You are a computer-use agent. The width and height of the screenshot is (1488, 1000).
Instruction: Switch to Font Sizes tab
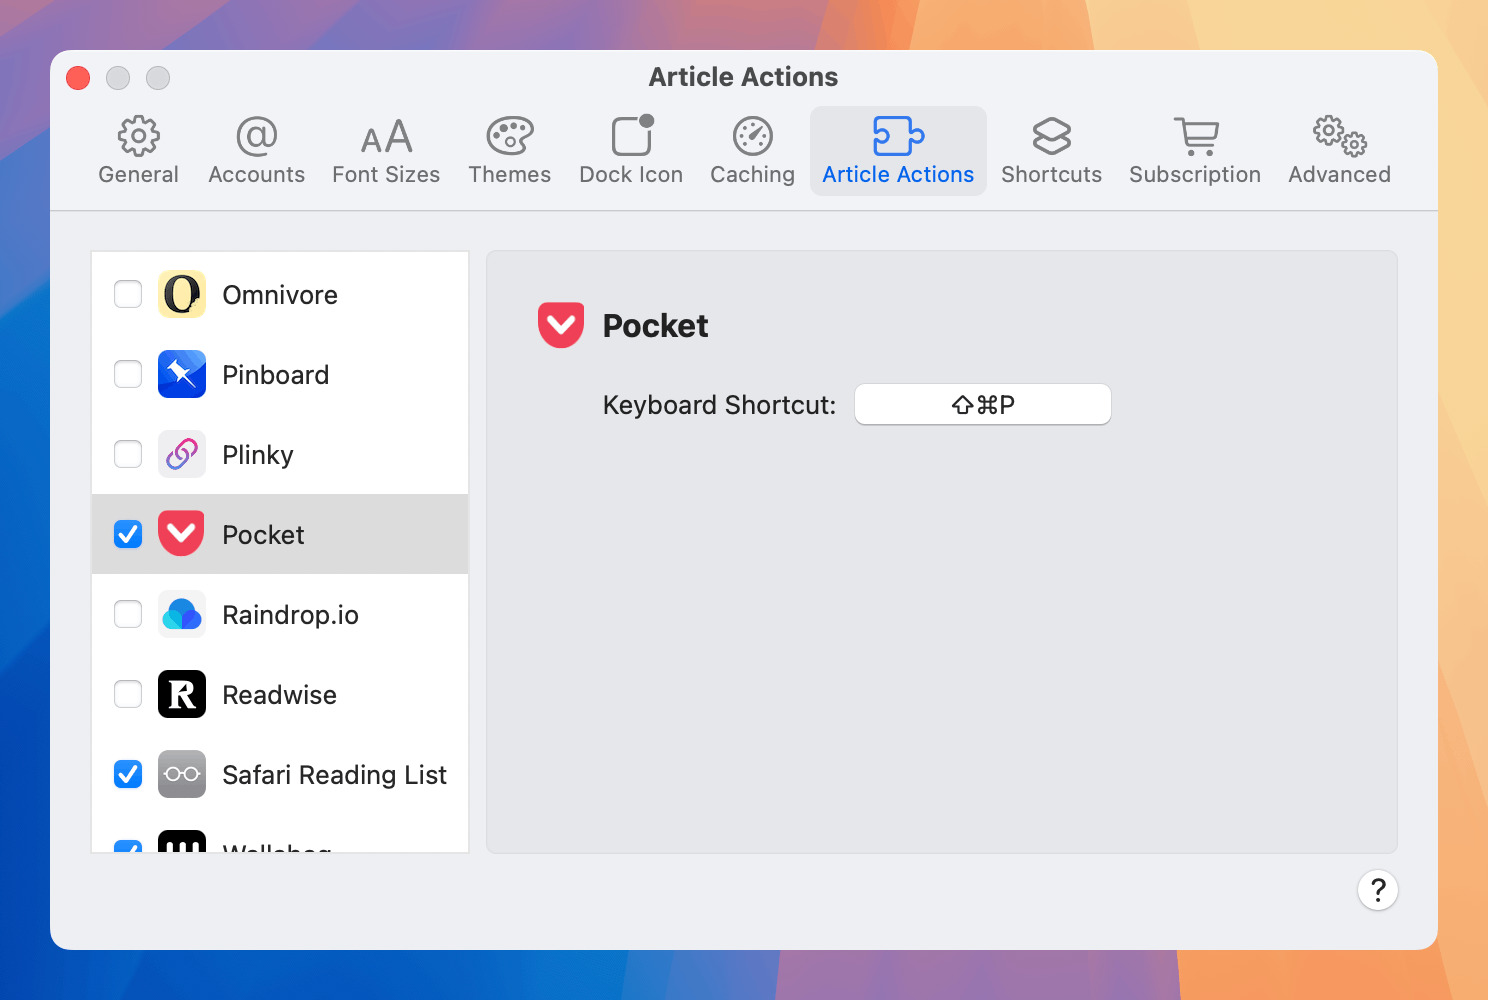coord(386,151)
